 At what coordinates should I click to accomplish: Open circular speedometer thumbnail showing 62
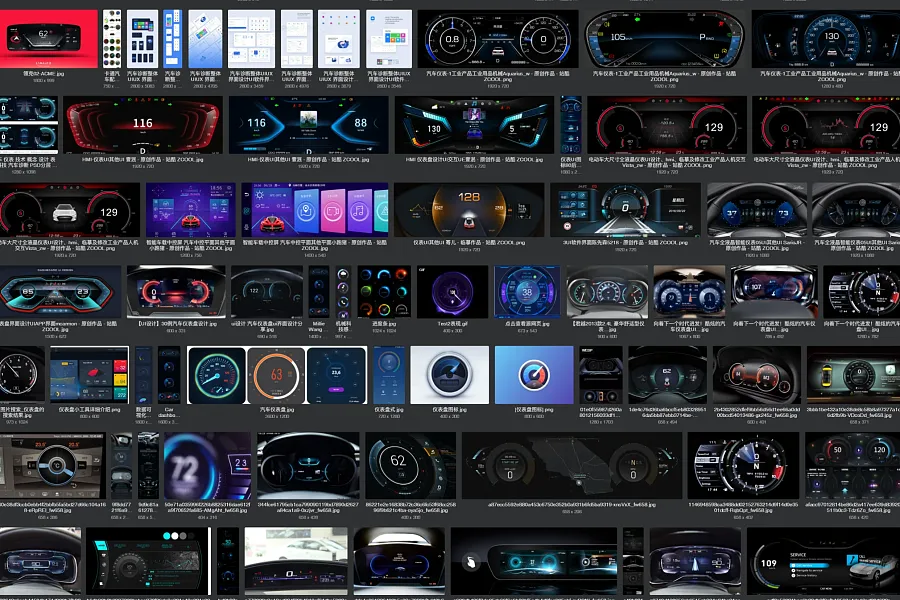pos(411,466)
